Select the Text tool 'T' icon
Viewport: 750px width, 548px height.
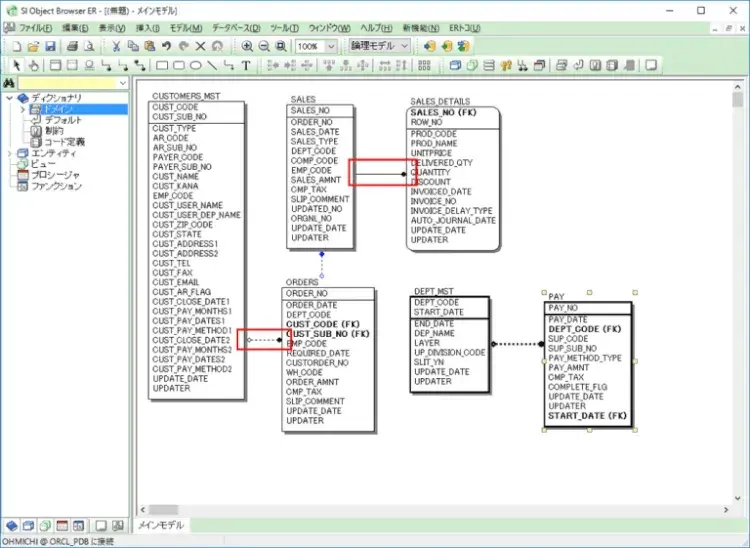click(x=247, y=66)
